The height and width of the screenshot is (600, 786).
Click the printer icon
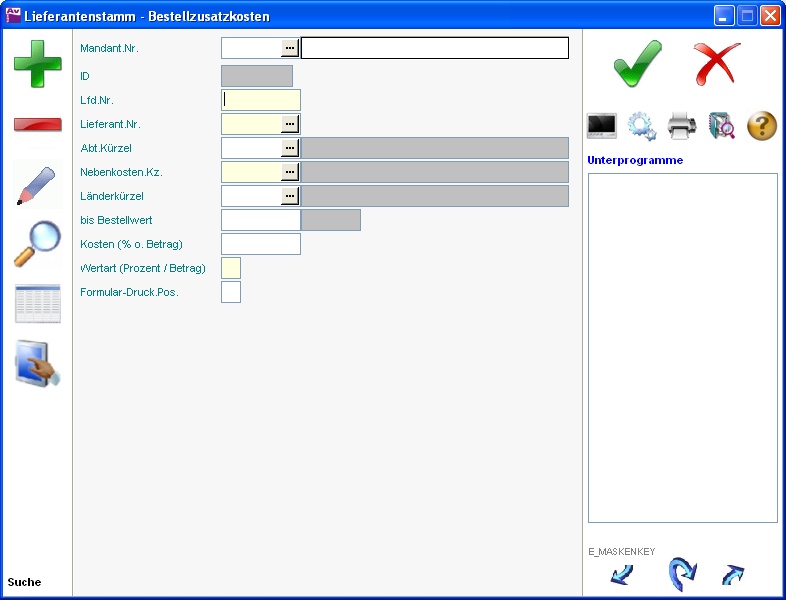[x=682, y=126]
